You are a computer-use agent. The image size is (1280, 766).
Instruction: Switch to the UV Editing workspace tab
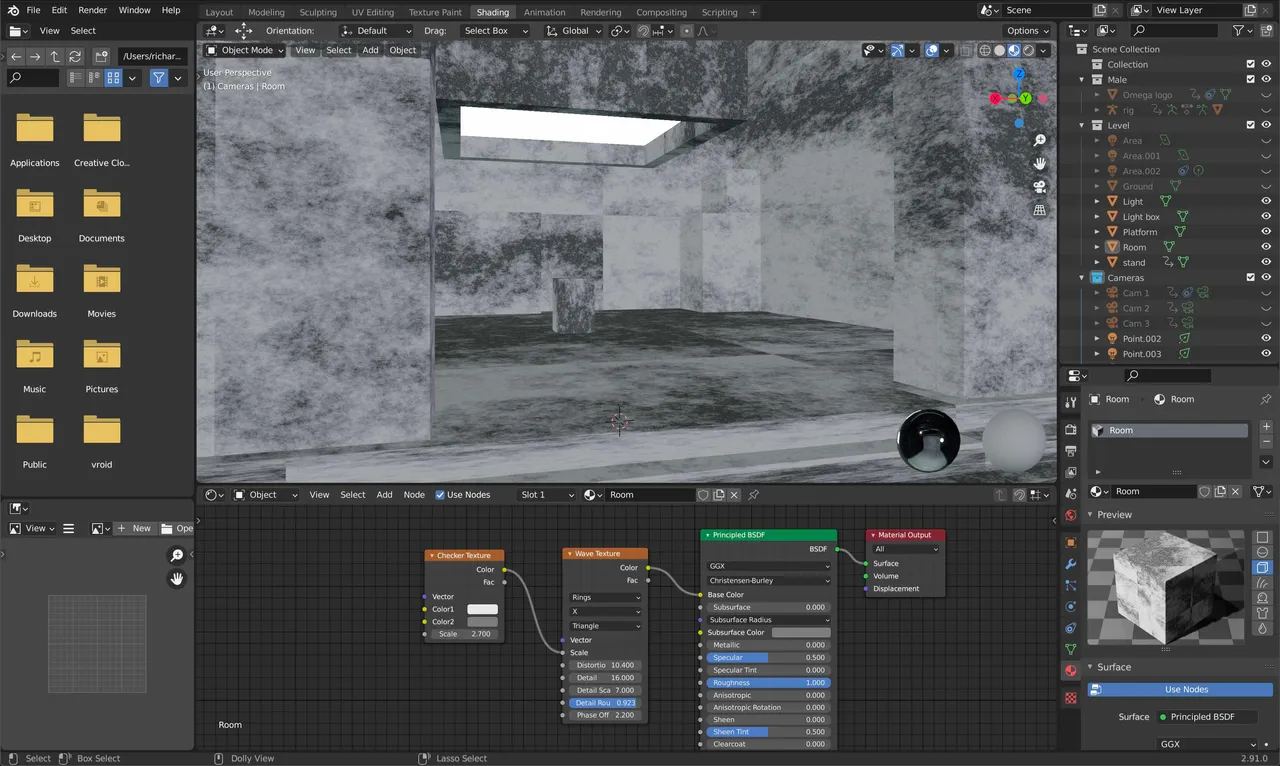(x=372, y=12)
